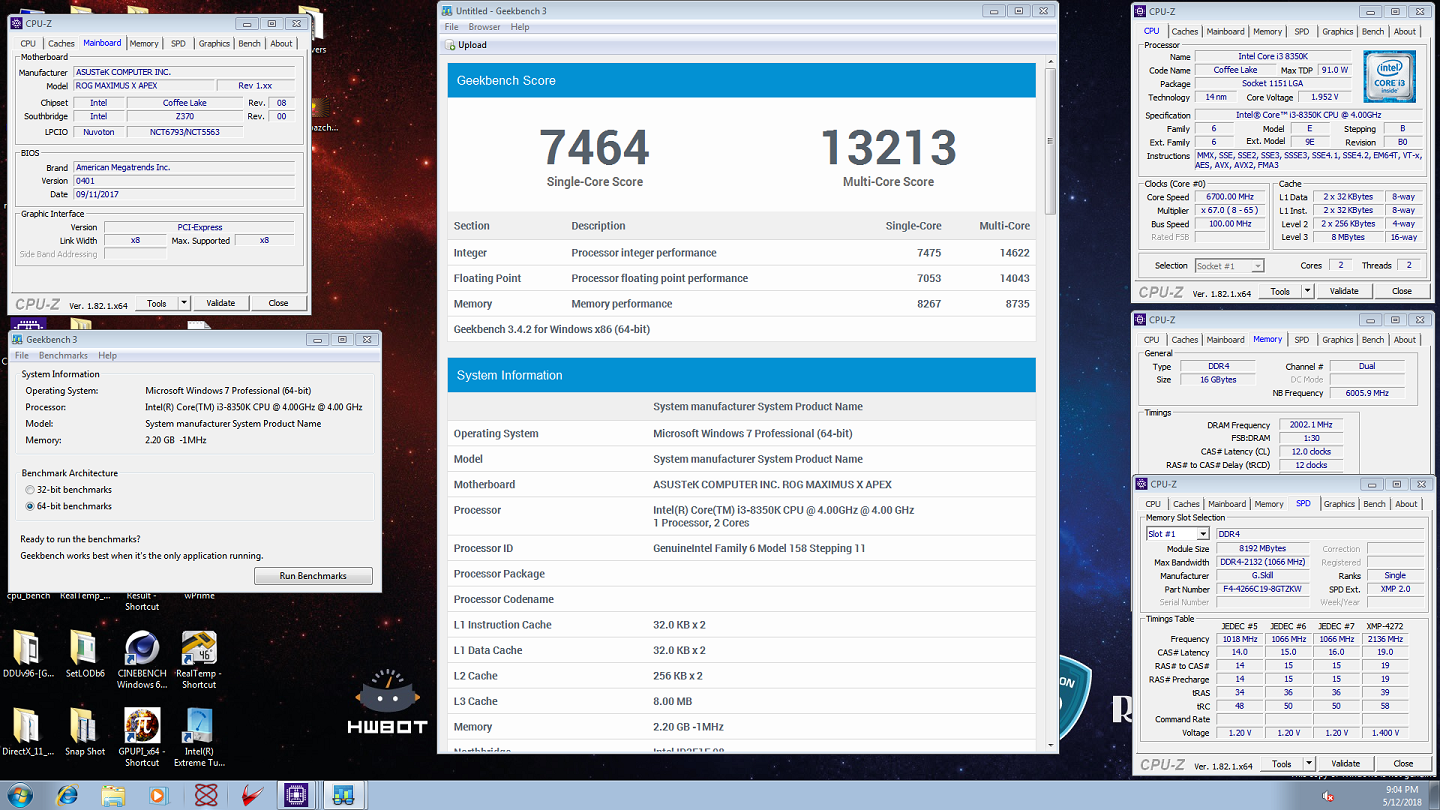Click the red checkmark taskbar icon
This screenshot has height=810, width=1440.
point(252,796)
